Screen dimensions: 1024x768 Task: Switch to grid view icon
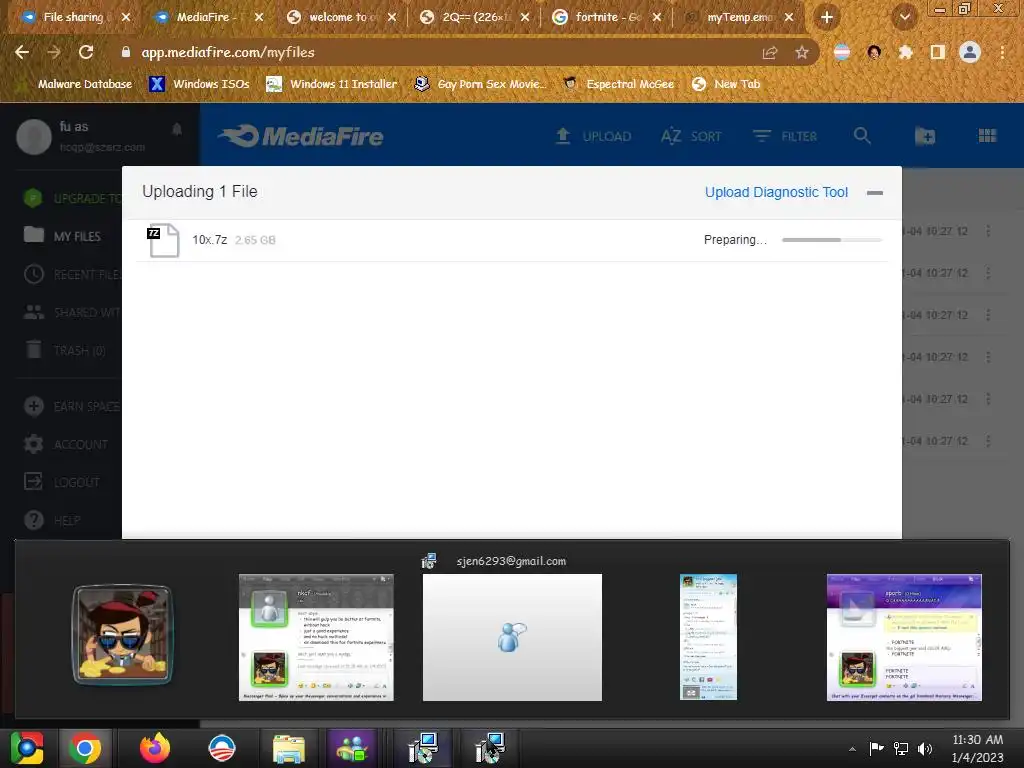pyautogui.click(x=987, y=136)
